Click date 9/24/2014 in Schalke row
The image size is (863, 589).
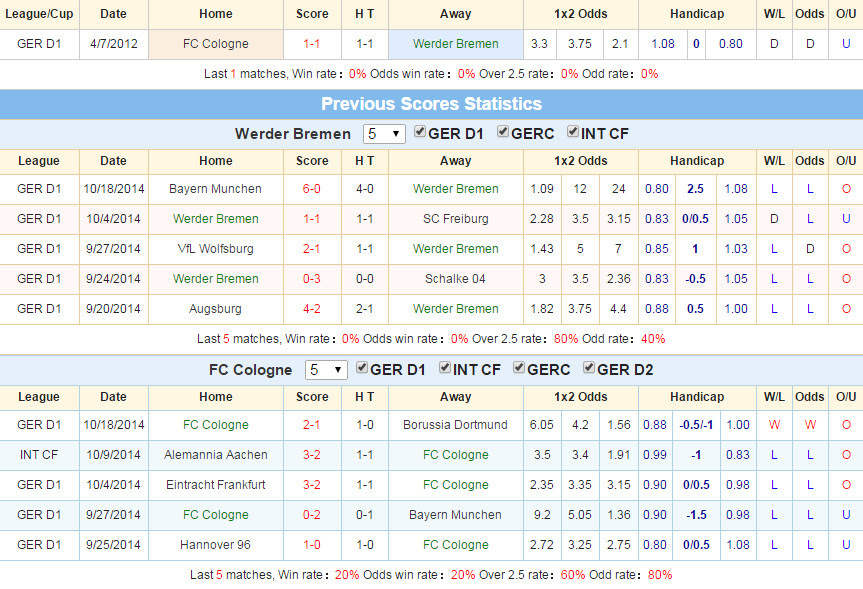(x=113, y=279)
